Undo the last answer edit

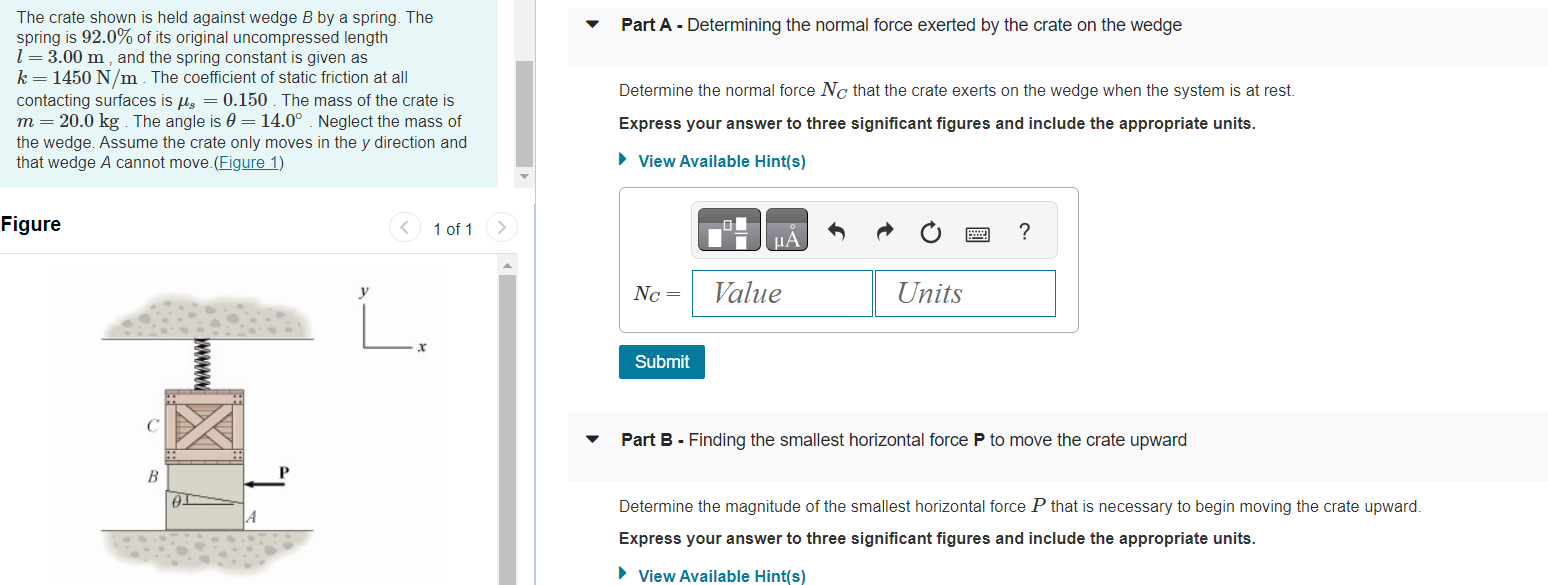coord(837,233)
